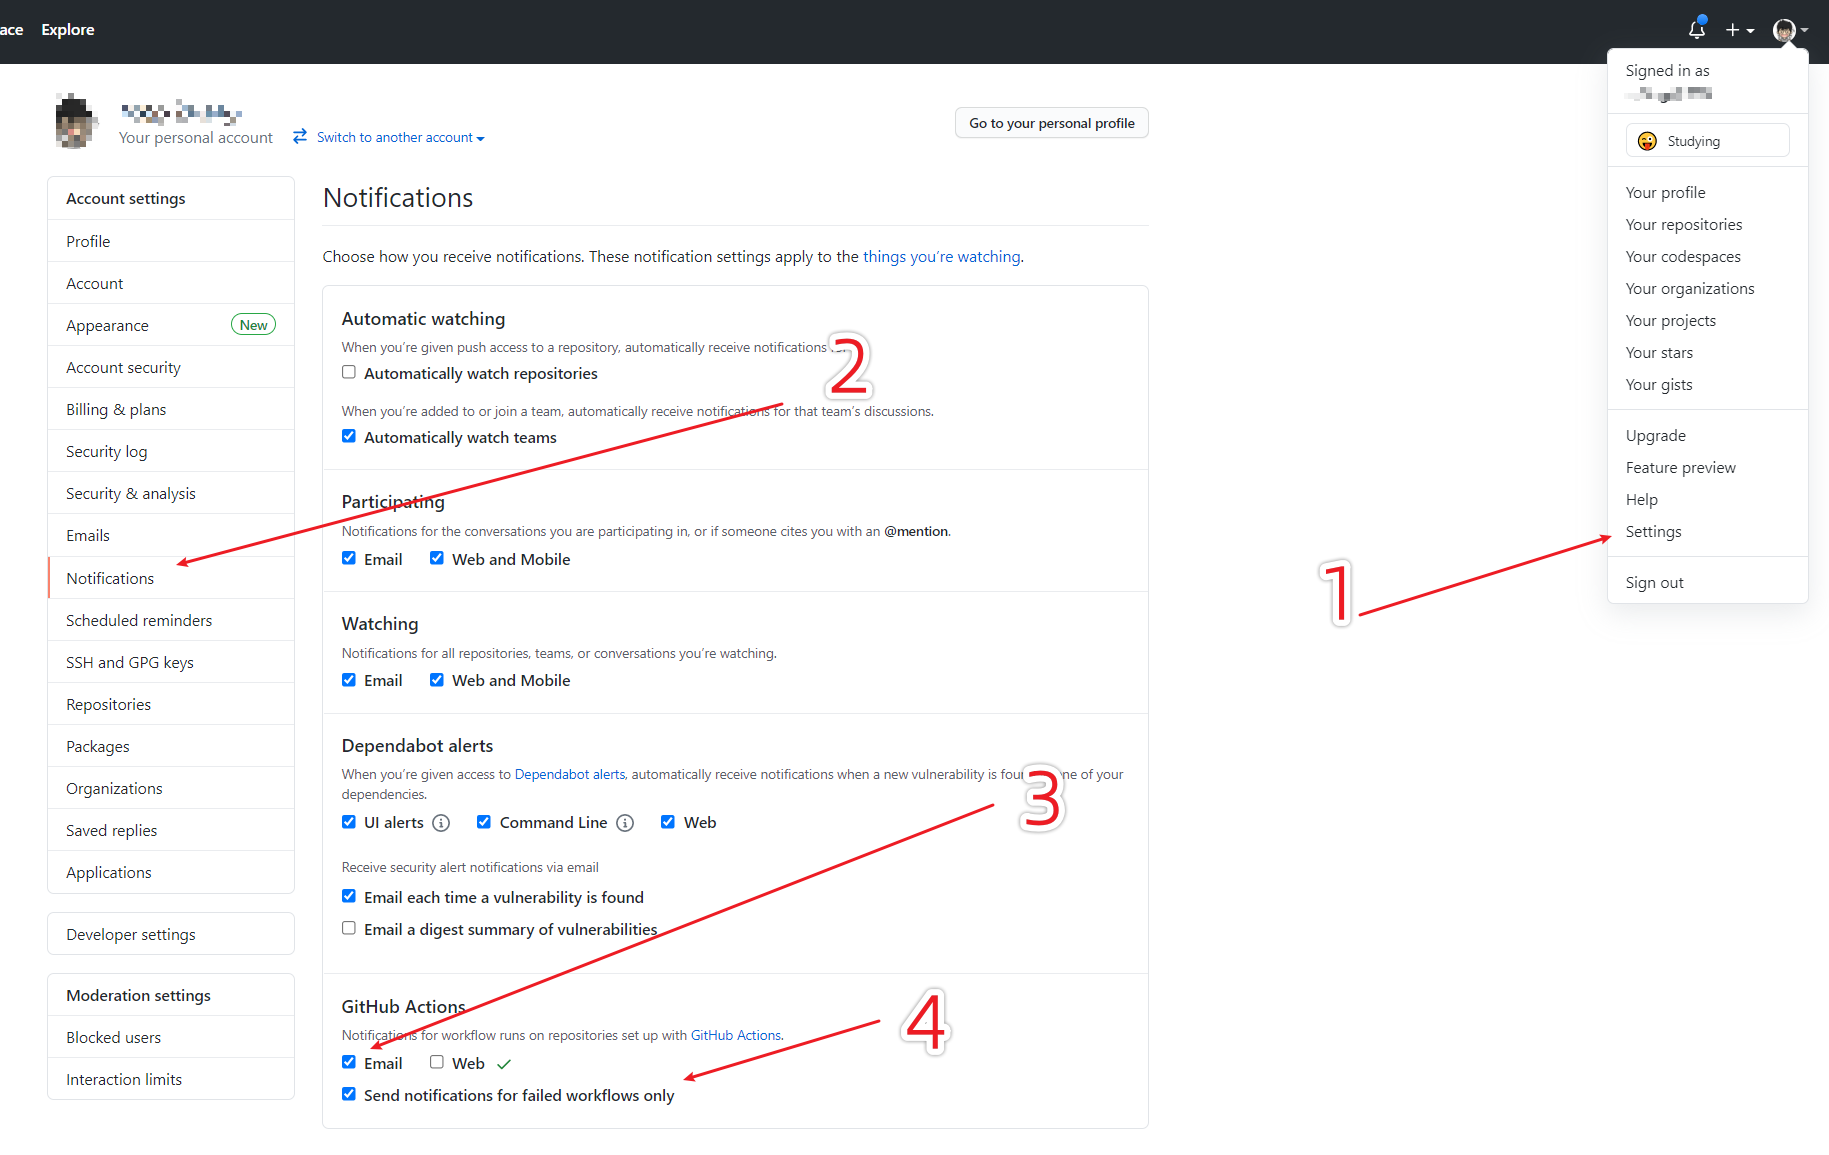
Task: Select Your profile in user menu
Action: (x=1708, y=192)
